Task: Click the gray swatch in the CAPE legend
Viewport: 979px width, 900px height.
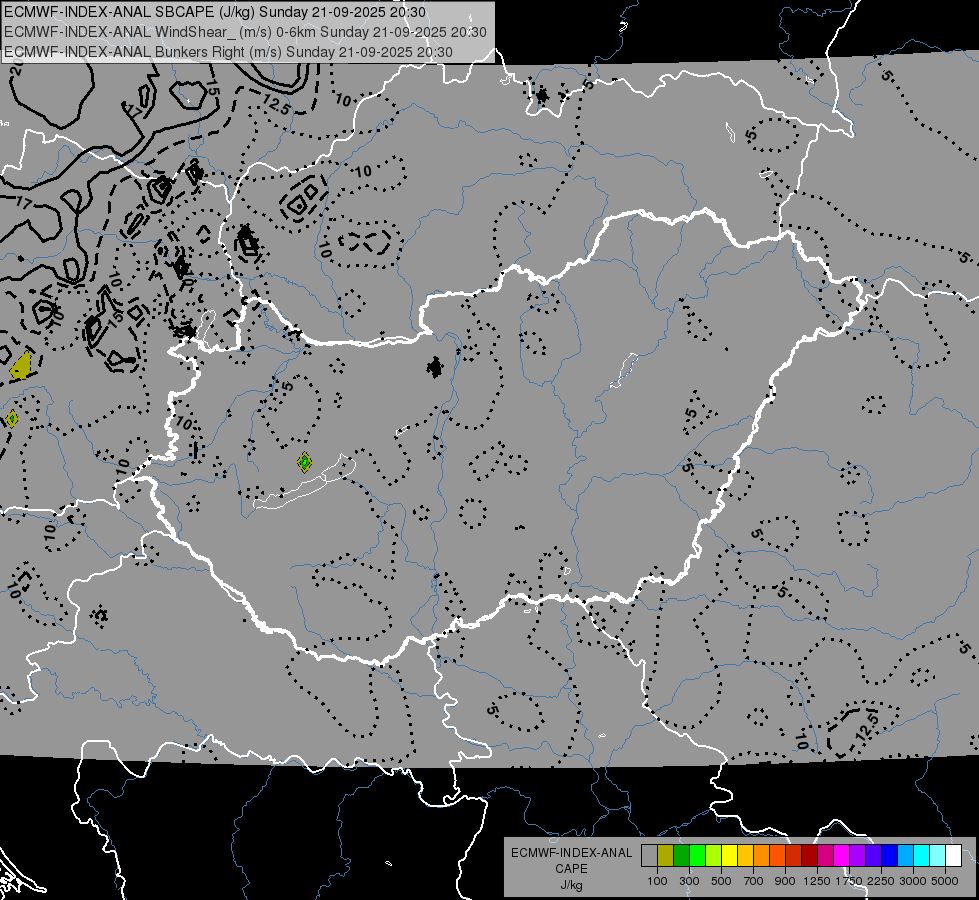Action: [649, 856]
